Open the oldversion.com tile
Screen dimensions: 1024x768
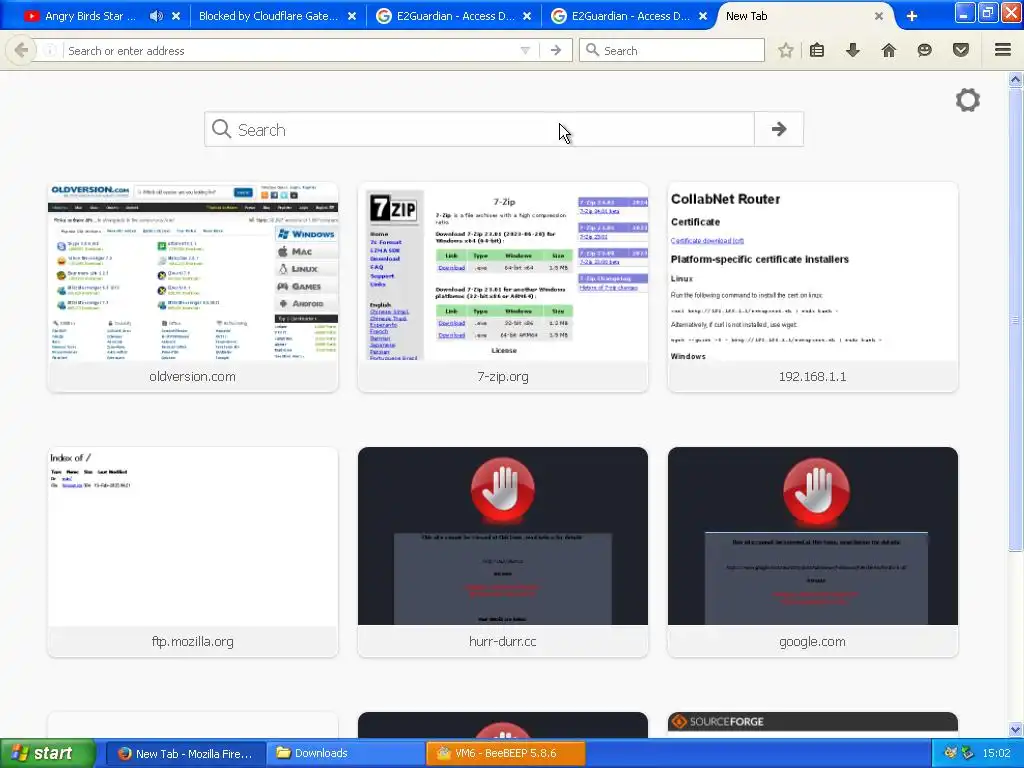pos(193,287)
